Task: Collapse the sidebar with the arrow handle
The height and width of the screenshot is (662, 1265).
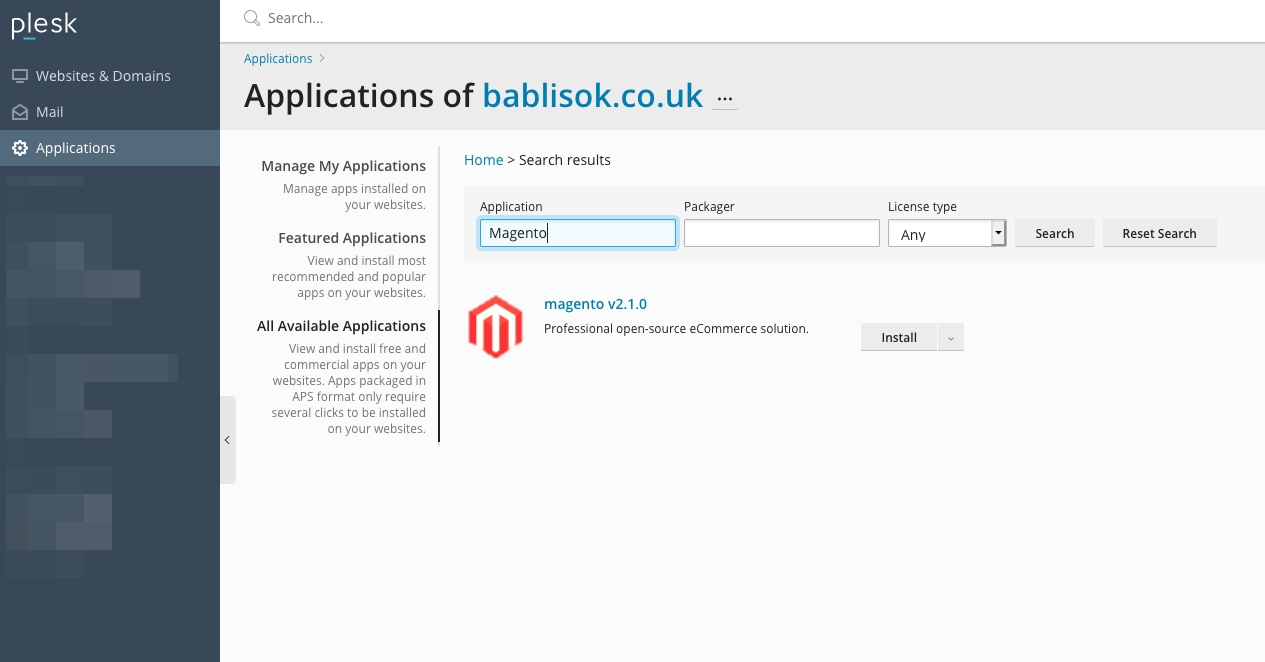Action: (x=228, y=440)
